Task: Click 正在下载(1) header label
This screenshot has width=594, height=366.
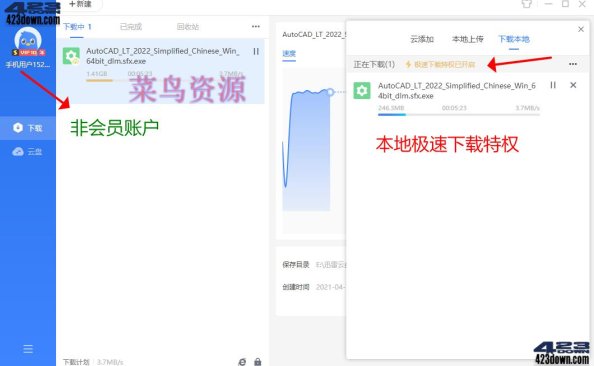Action: [x=374, y=64]
